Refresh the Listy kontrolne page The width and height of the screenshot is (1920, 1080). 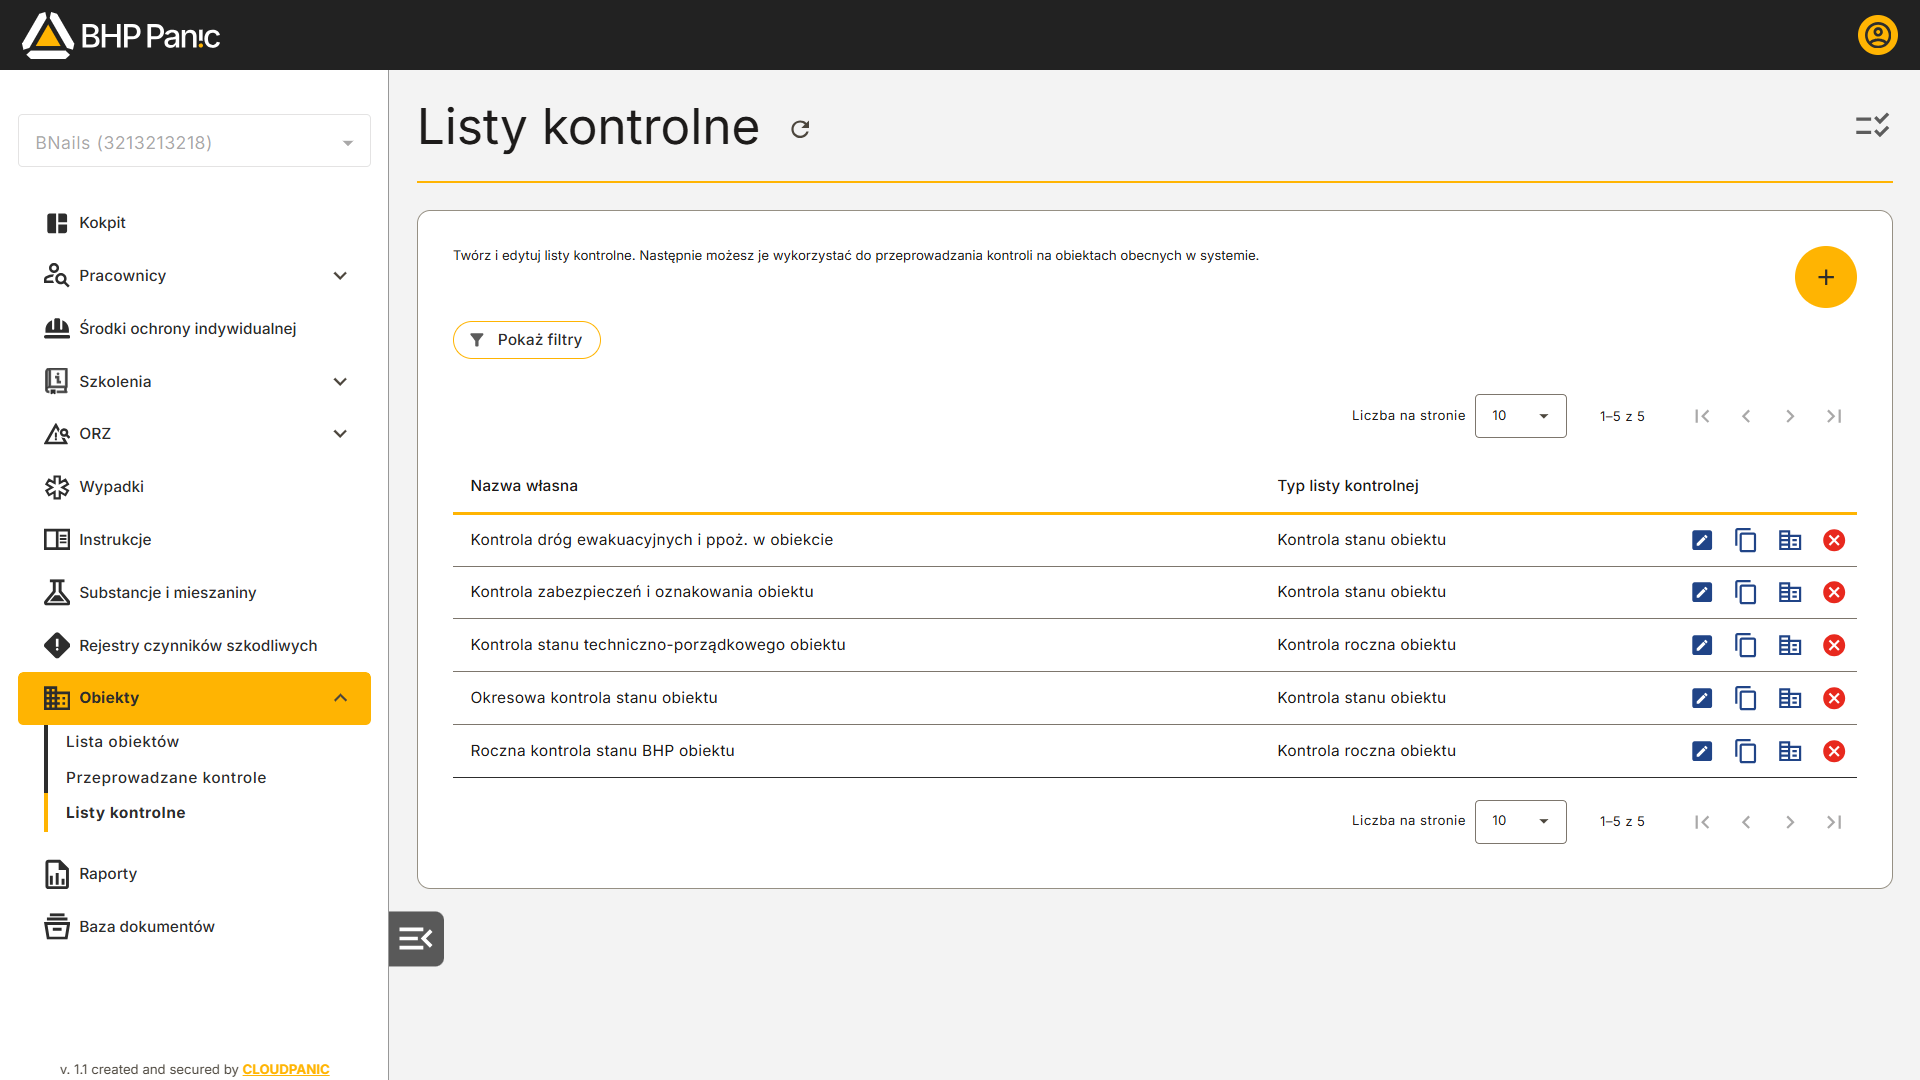[800, 129]
